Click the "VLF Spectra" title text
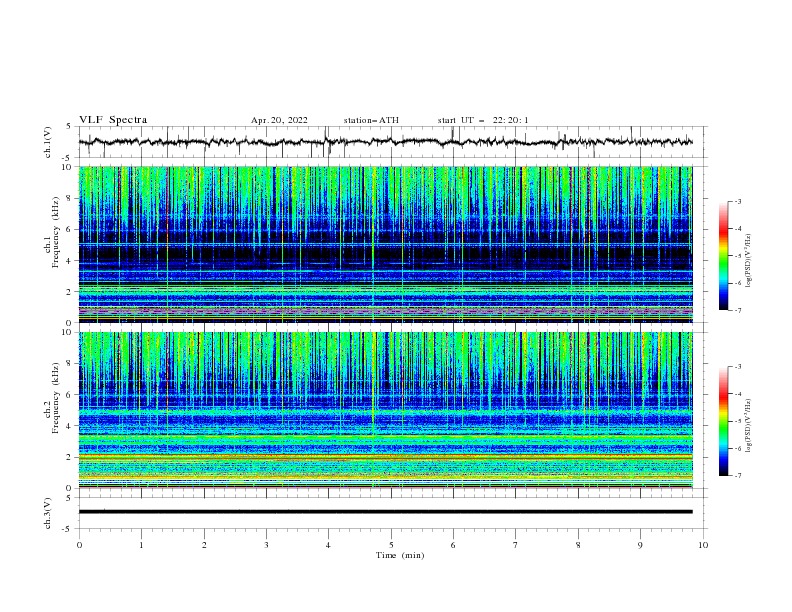 click(x=113, y=120)
